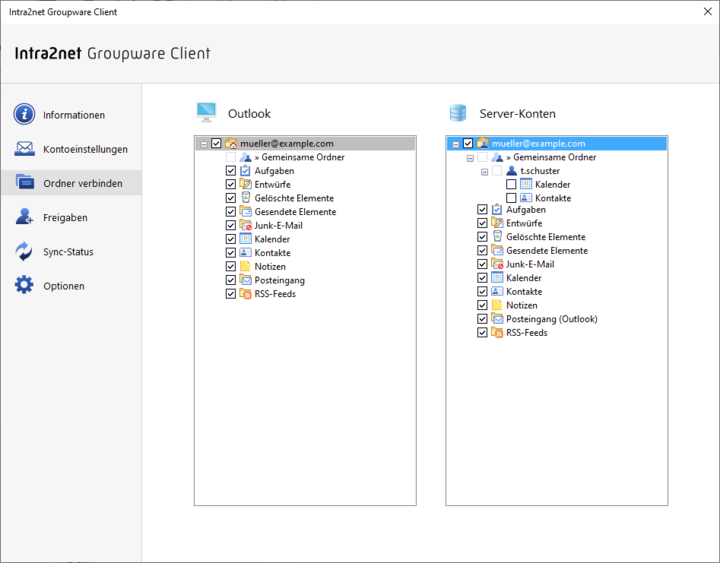Uncheck Aufgaben checkbox in Outlook tree

231,171
